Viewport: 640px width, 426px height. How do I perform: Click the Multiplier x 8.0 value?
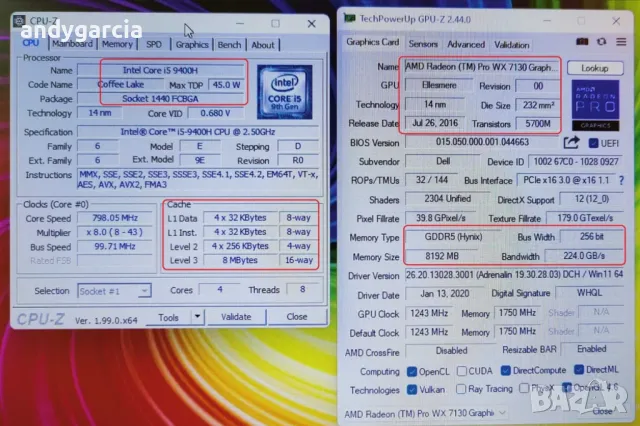pyautogui.click(x=115, y=232)
